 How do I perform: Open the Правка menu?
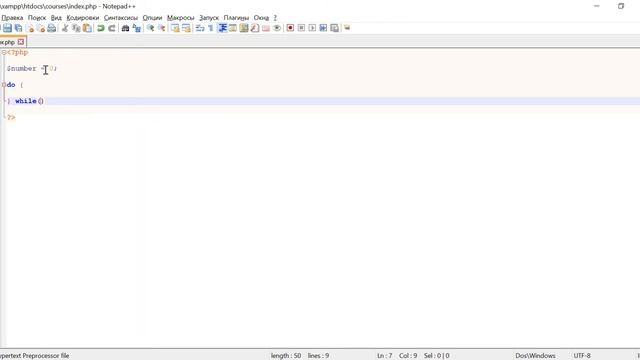12,18
